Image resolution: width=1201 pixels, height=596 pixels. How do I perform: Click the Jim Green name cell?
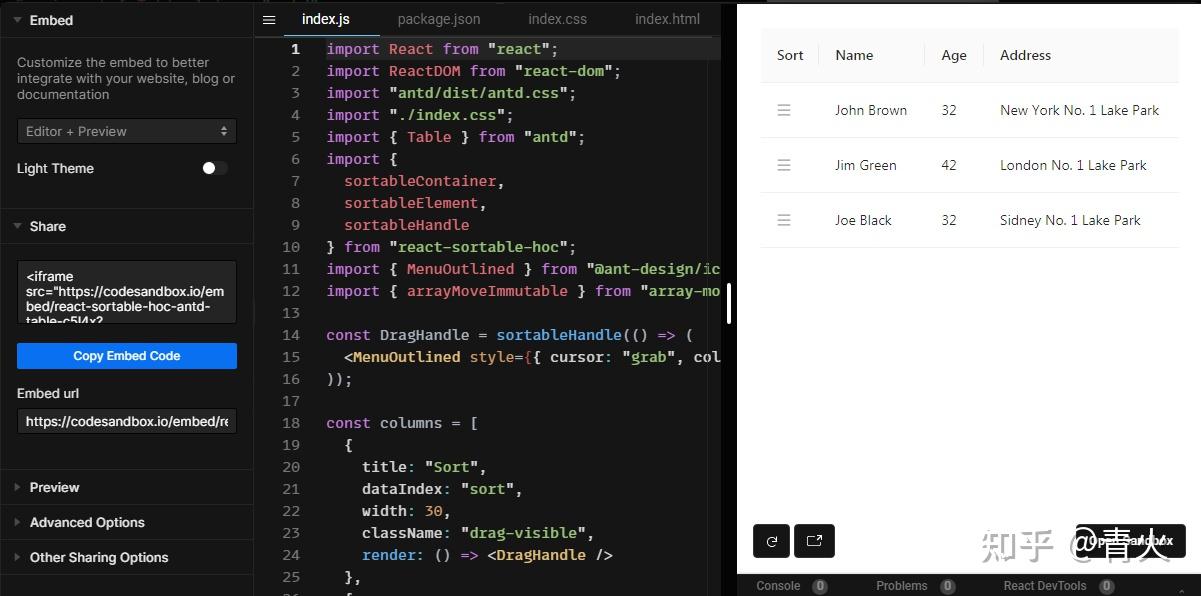point(866,165)
